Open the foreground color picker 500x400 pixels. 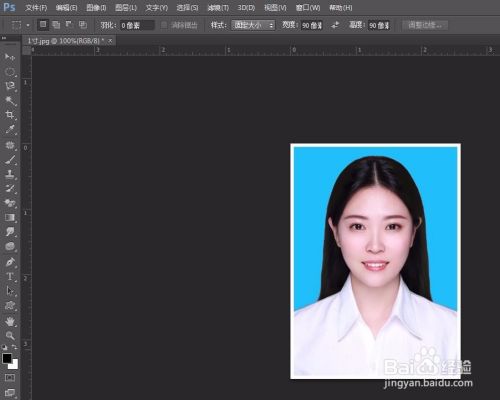click(x=7, y=358)
